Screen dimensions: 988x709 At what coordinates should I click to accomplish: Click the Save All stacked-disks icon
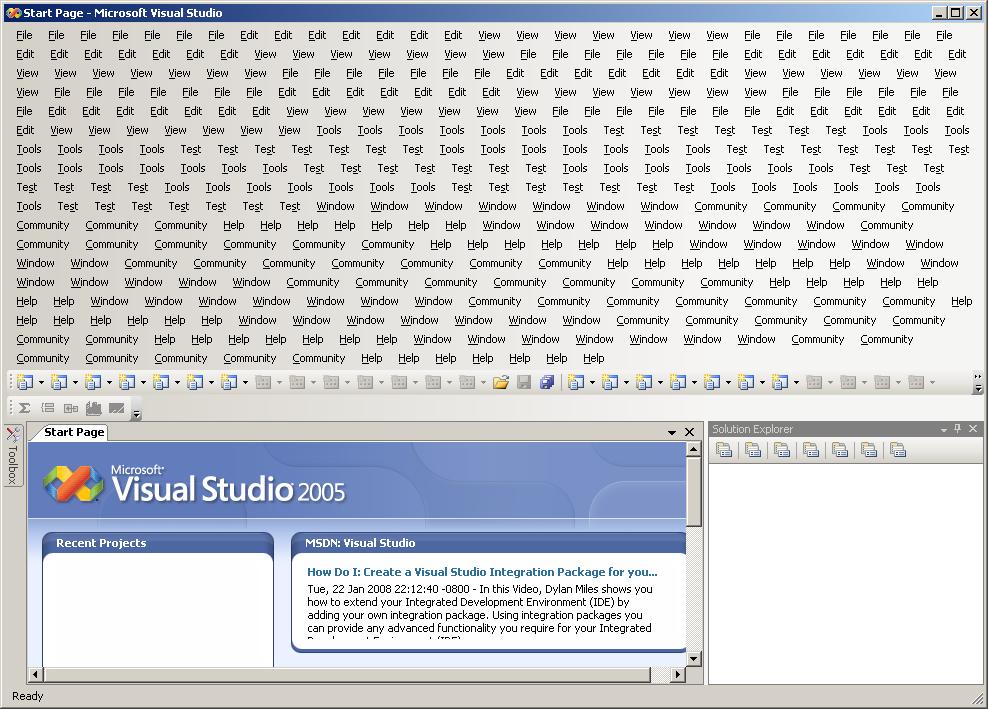click(547, 382)
